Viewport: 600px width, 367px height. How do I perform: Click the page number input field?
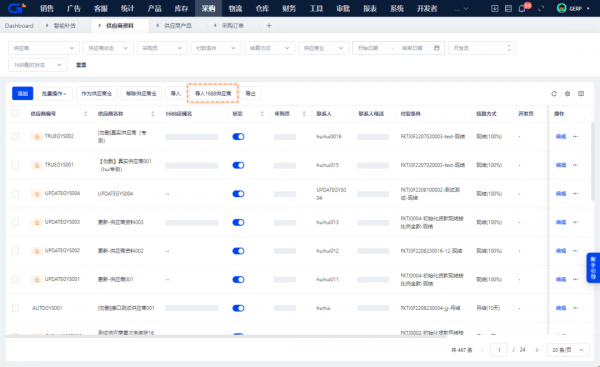coord(499,350)
